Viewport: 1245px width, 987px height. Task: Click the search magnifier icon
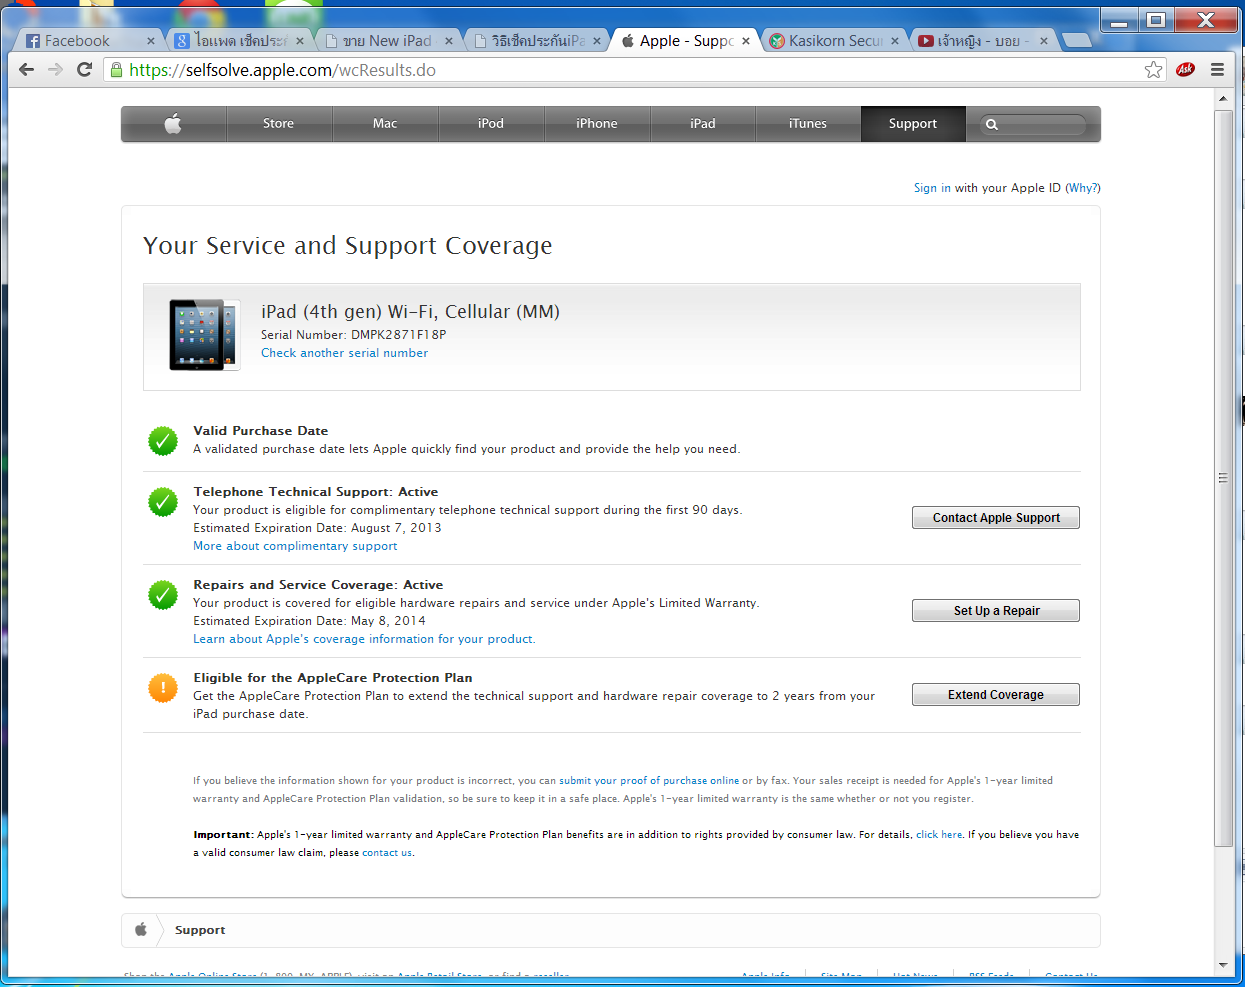[x=992, y=125]
